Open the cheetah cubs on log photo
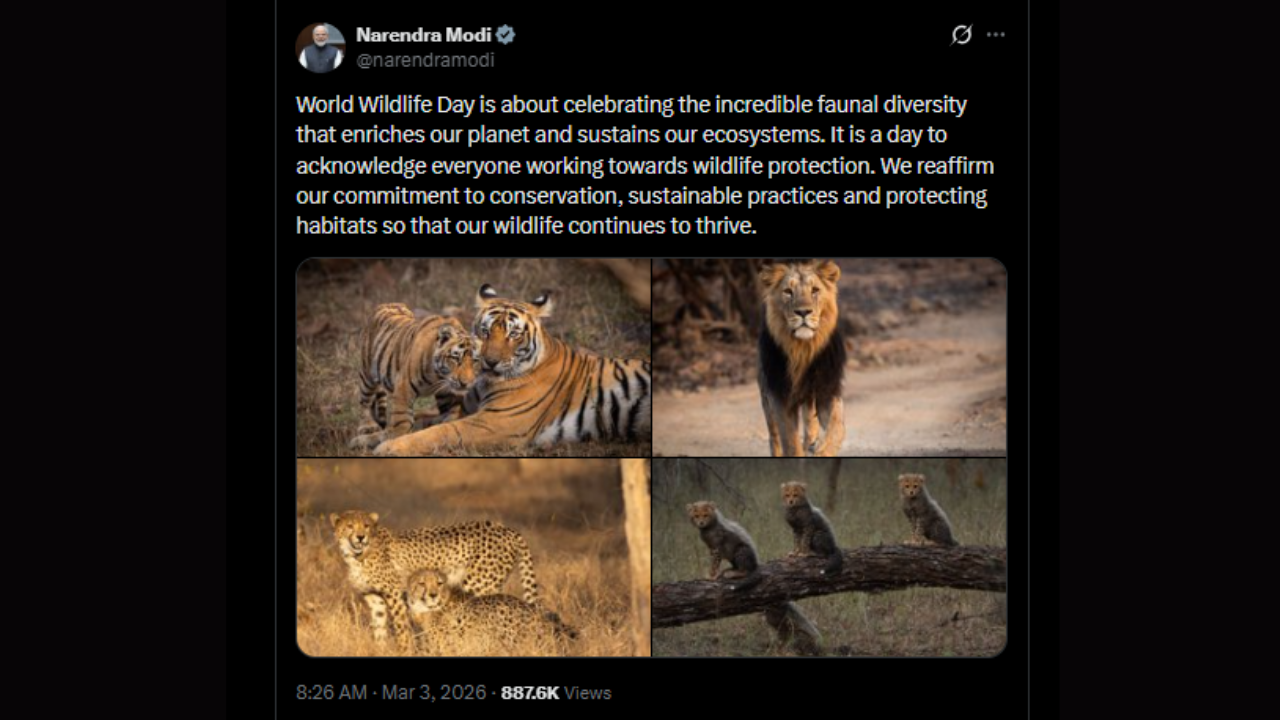The image size is (1280, 720). click(829, 557)
